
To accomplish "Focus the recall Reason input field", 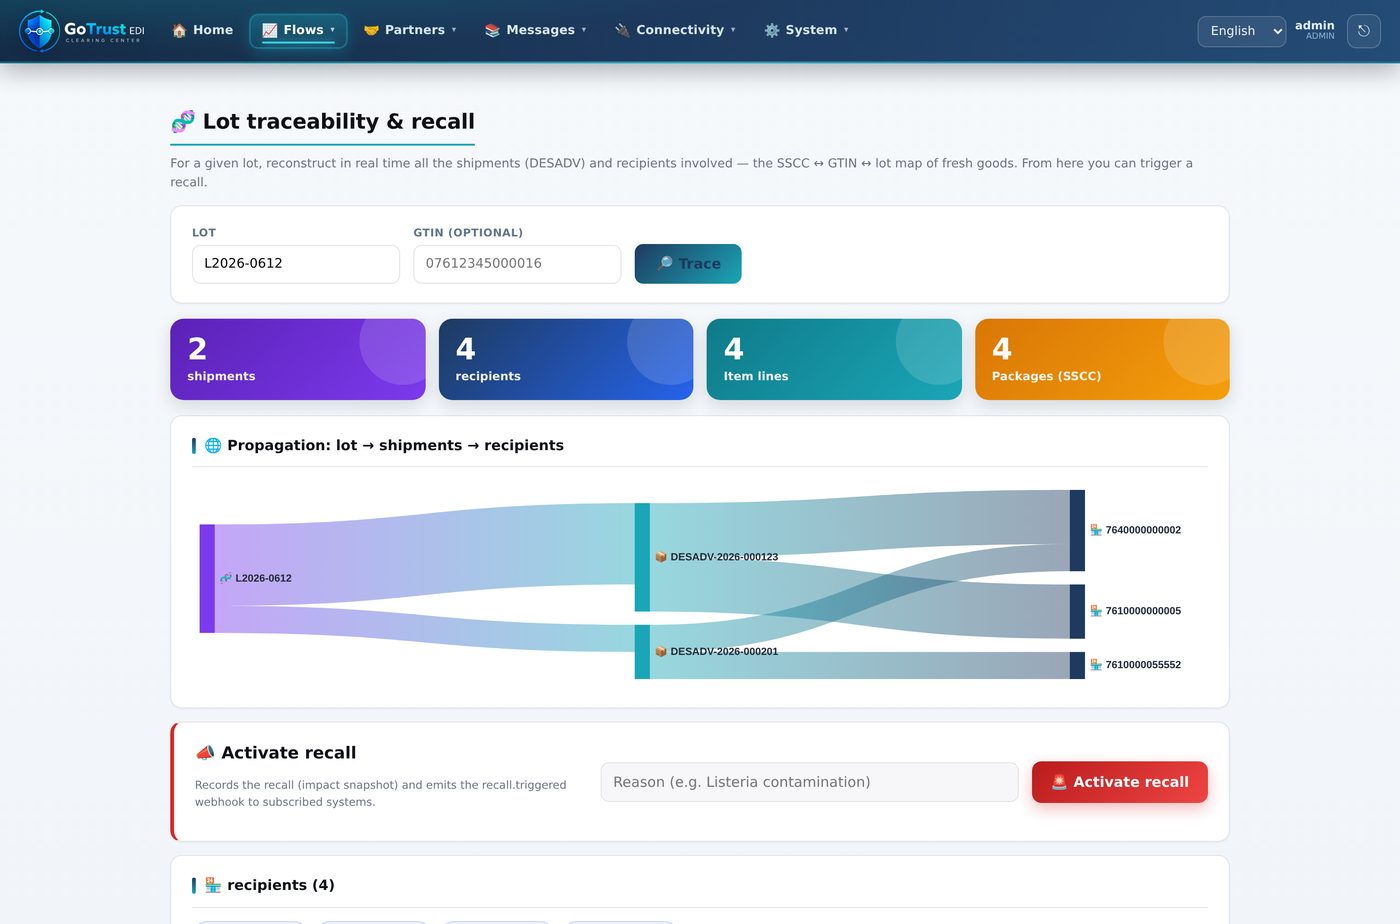I will [x=809, y=782].
